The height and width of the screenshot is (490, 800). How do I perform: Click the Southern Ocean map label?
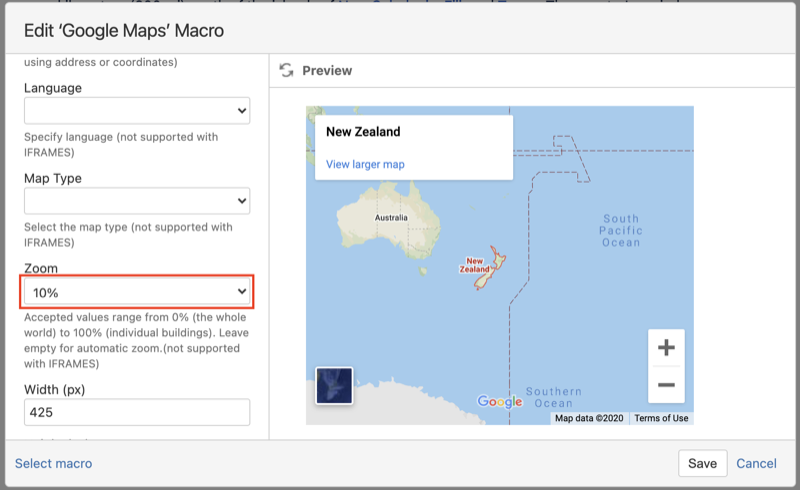point(553,397)
